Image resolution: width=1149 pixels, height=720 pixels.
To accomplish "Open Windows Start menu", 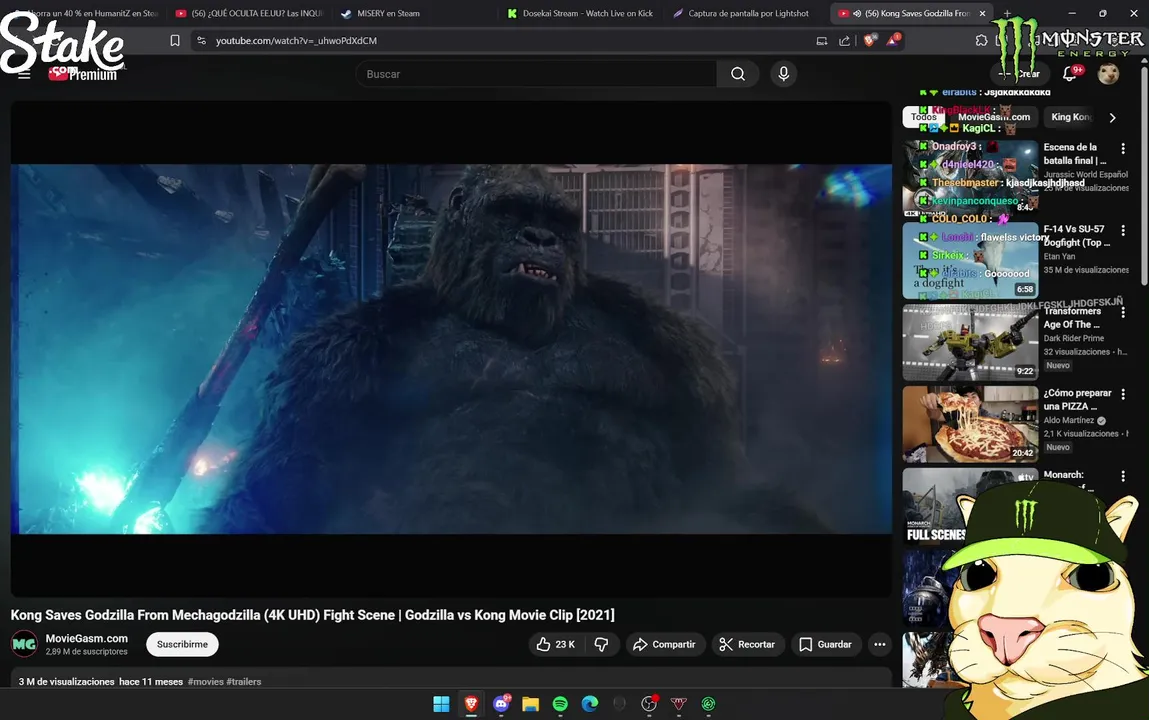I will click(441, 704).
